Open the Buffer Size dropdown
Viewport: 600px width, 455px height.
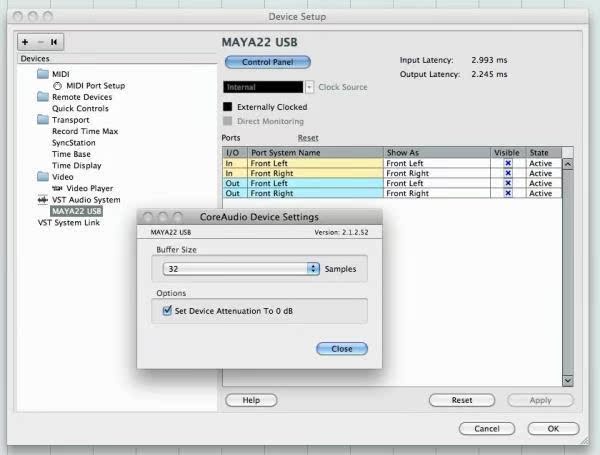pyautogui.click(x=241, y=269)
